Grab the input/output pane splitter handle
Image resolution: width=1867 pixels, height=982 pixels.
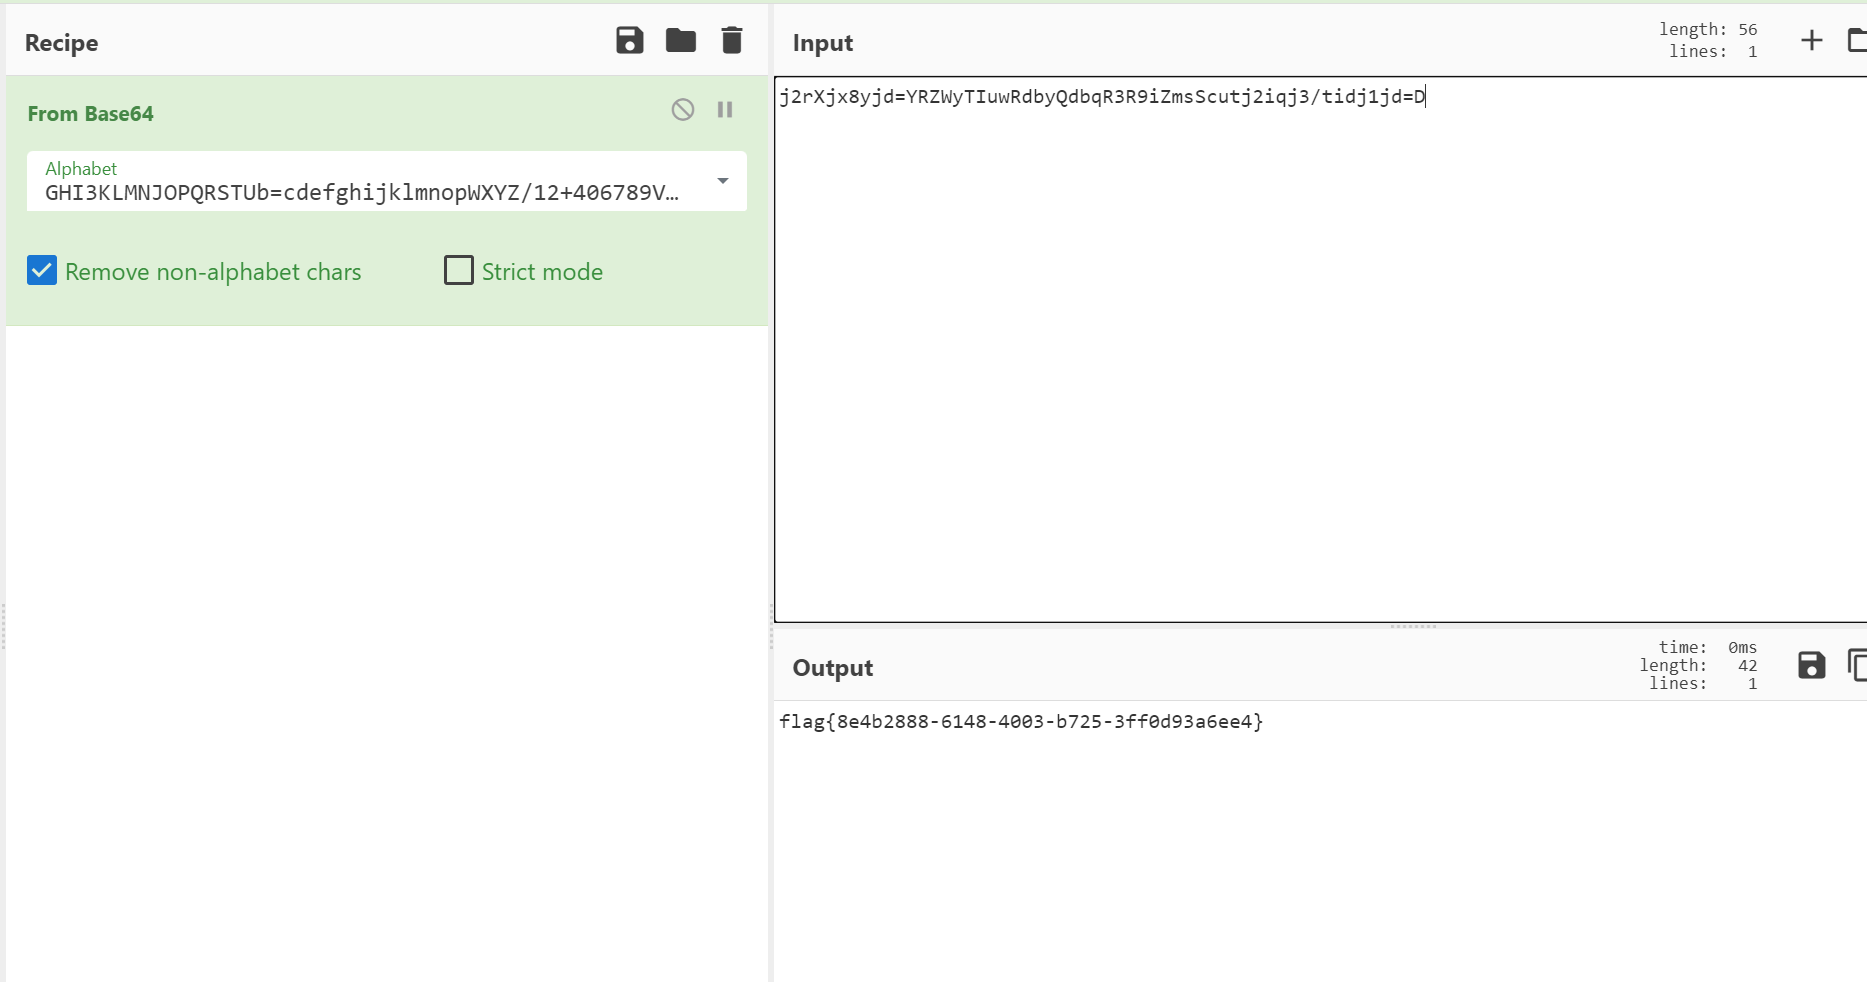pyautogui.click(x=1414, y=626)
